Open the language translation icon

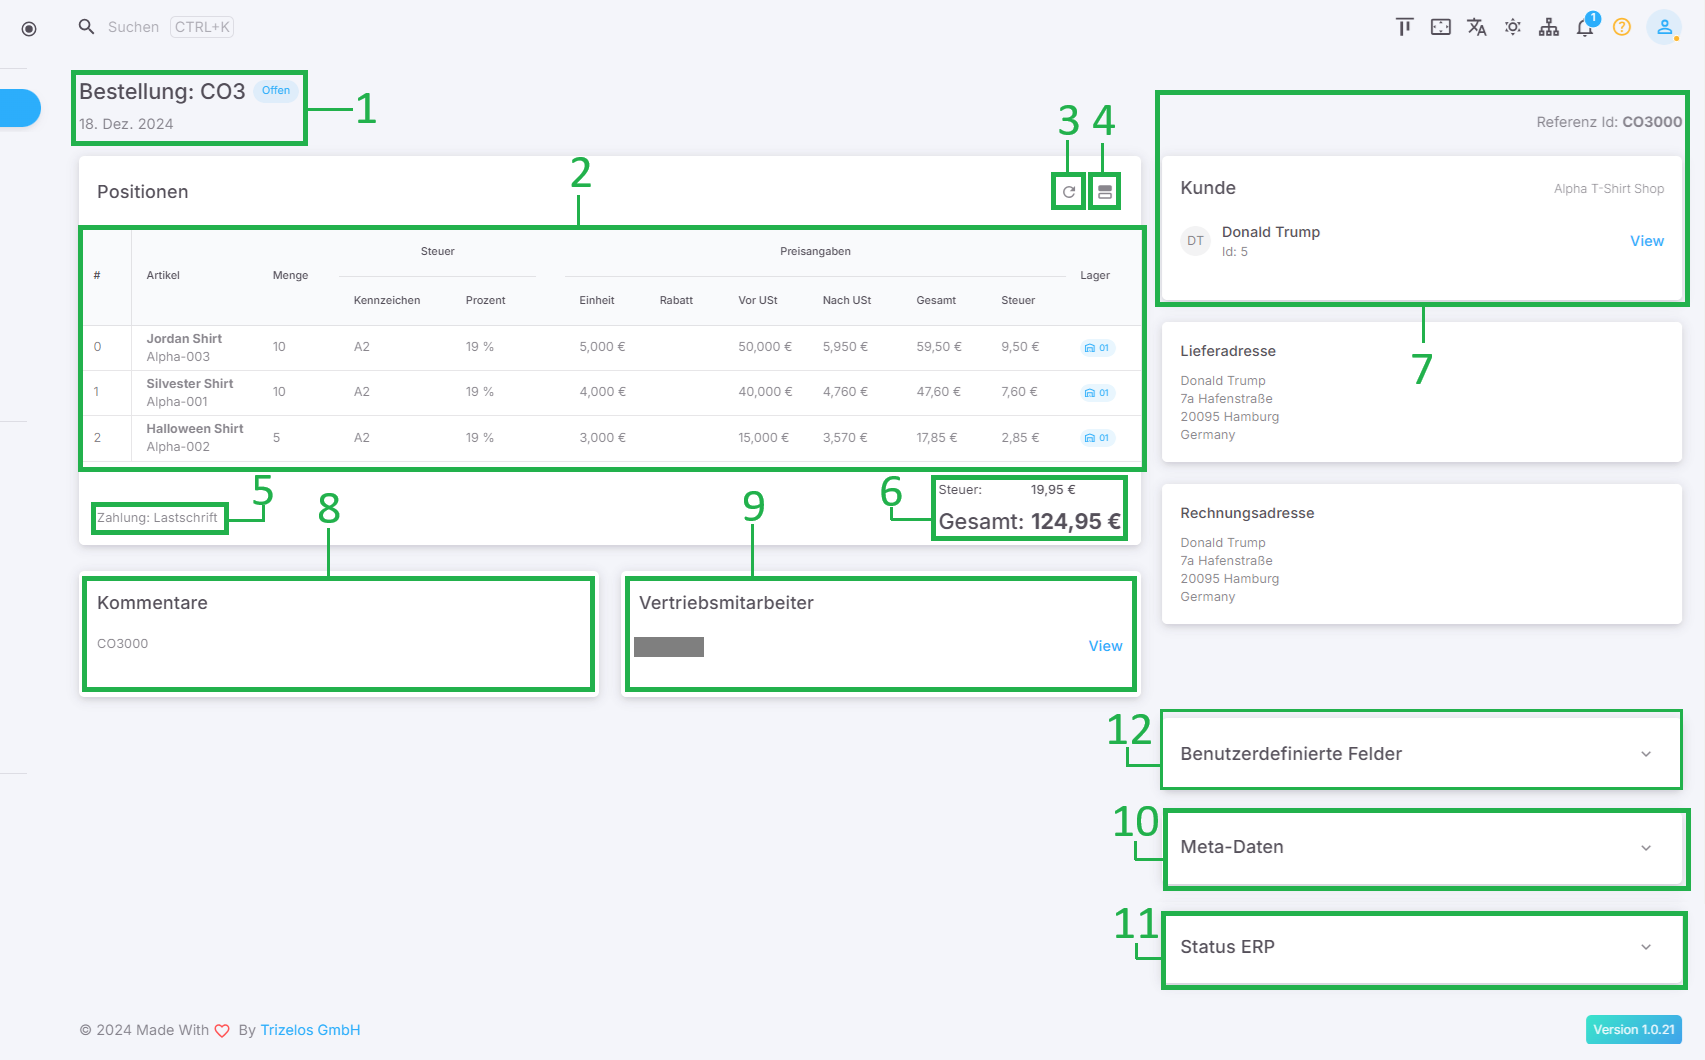coord(1477,27)
